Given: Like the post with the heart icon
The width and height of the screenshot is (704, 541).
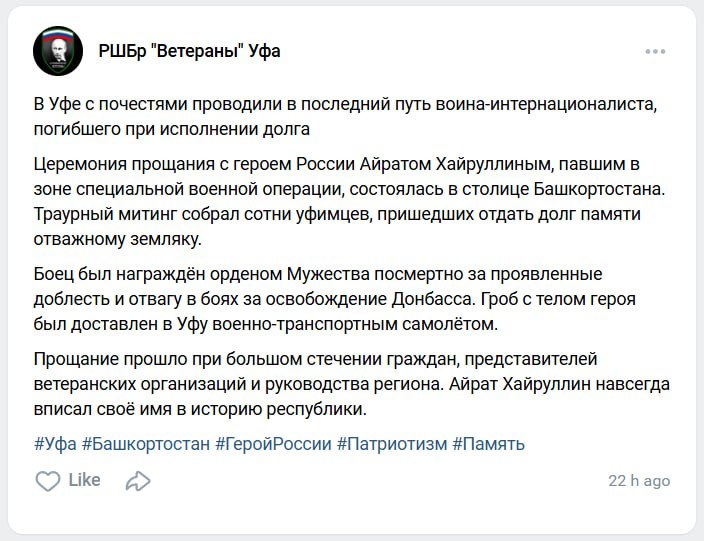Looking at the screenshot, I should (x=47, y=481).
